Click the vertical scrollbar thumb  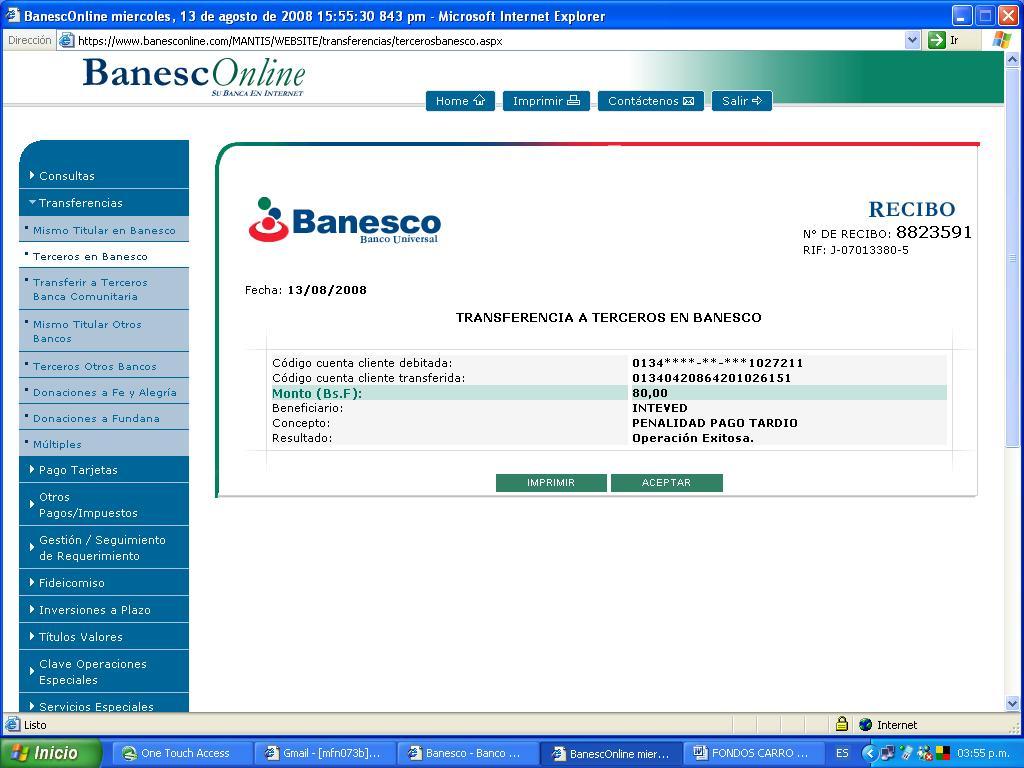pyautogui.click(x=1012, y=257)
